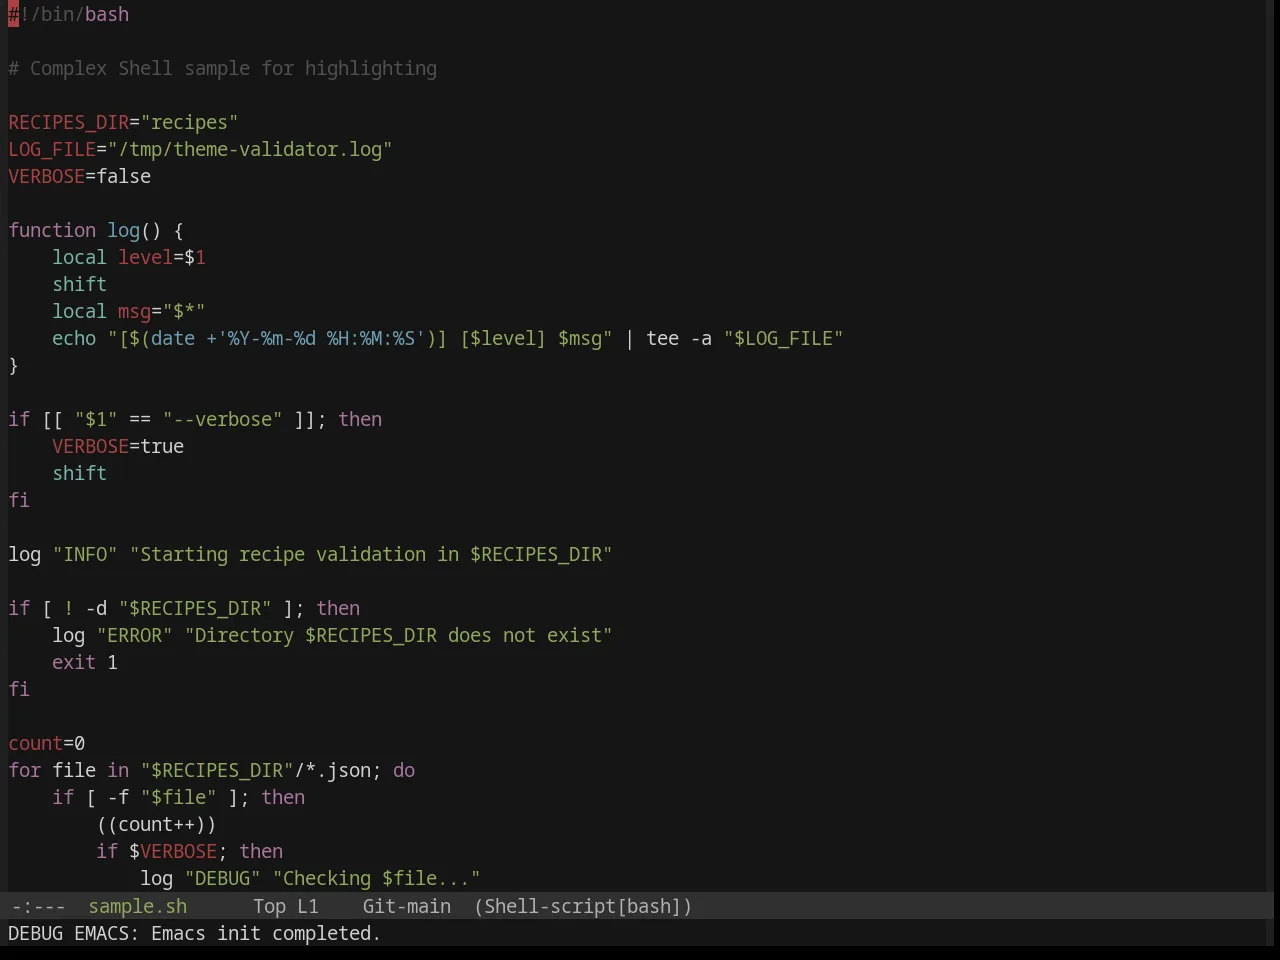Click the first 'fi' keyword after VERBOSE=true
The image size is (1280, 960).
(19, 500)
